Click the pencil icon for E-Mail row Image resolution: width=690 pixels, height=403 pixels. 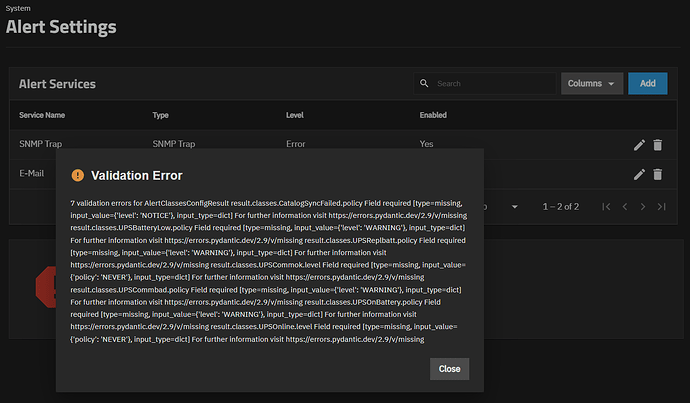point(640,174)
